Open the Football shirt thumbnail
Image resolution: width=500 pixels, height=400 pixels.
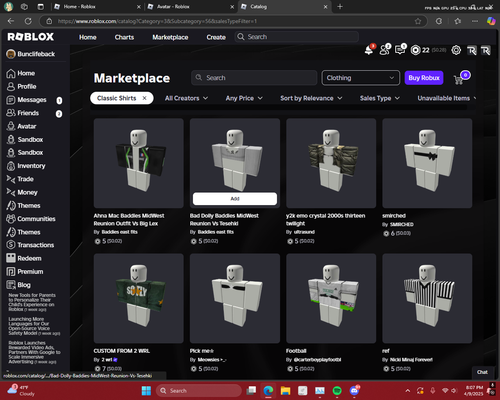[331, 298]
